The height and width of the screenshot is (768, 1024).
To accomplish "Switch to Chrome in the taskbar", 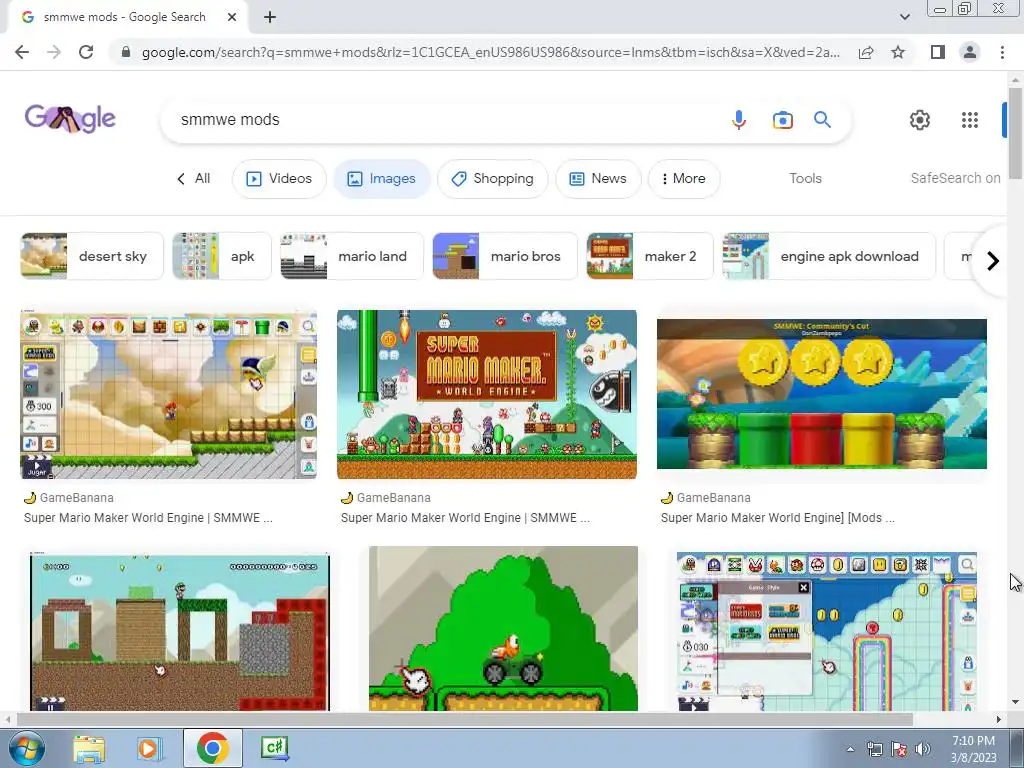I will click(212, 748).
